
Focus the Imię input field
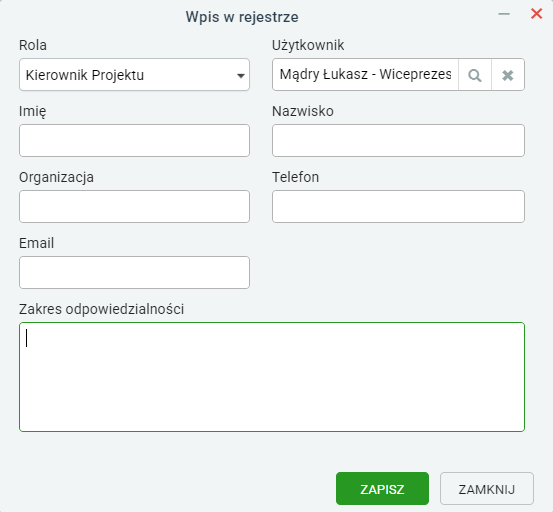pyautogui.click(x=134, y=140)
